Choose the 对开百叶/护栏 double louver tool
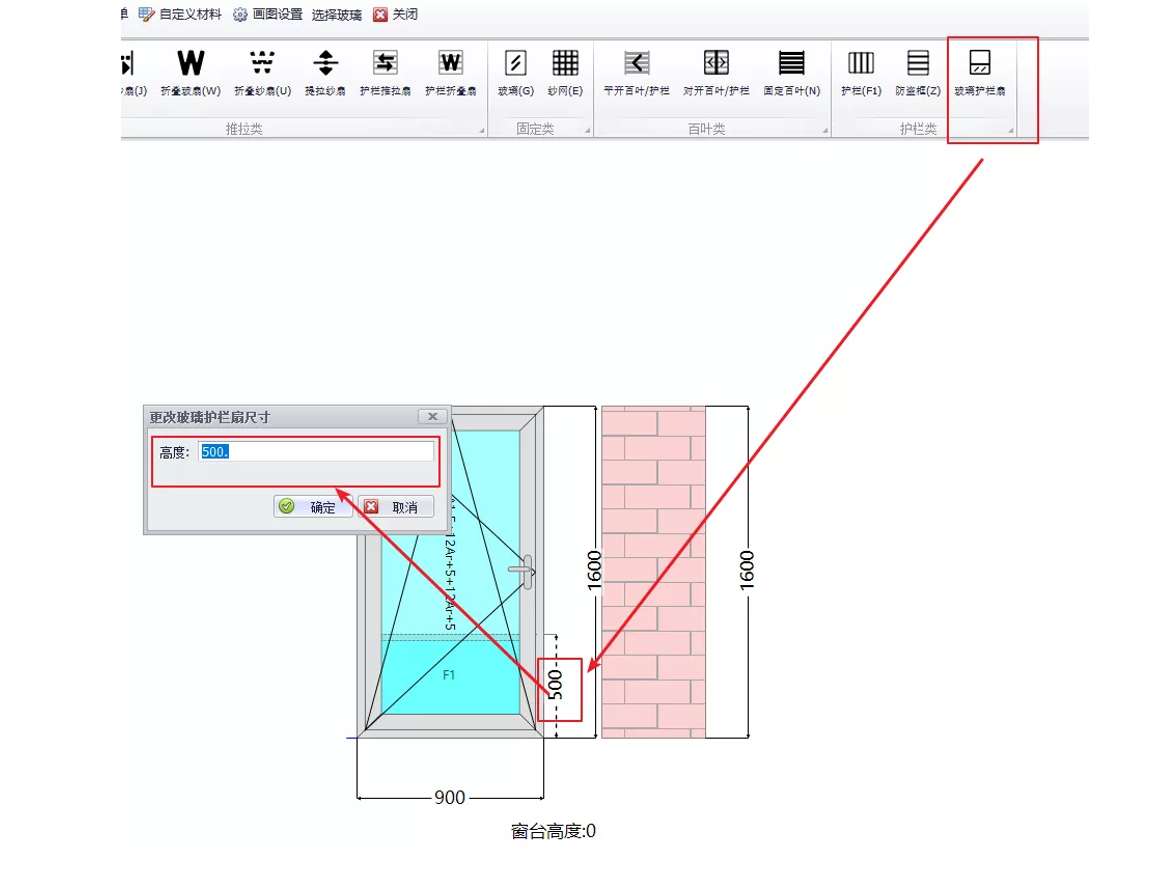 point(716,71)
